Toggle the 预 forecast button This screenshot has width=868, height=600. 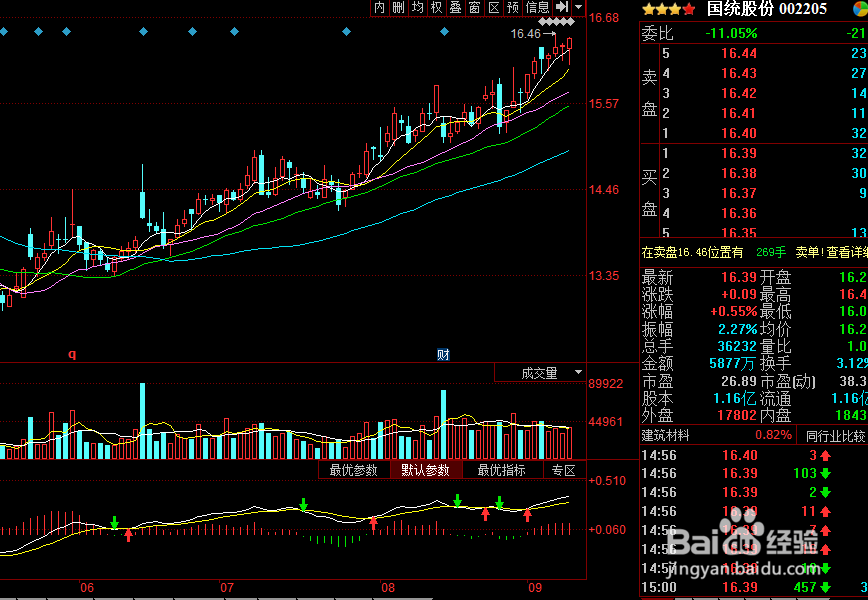(513, 7)
